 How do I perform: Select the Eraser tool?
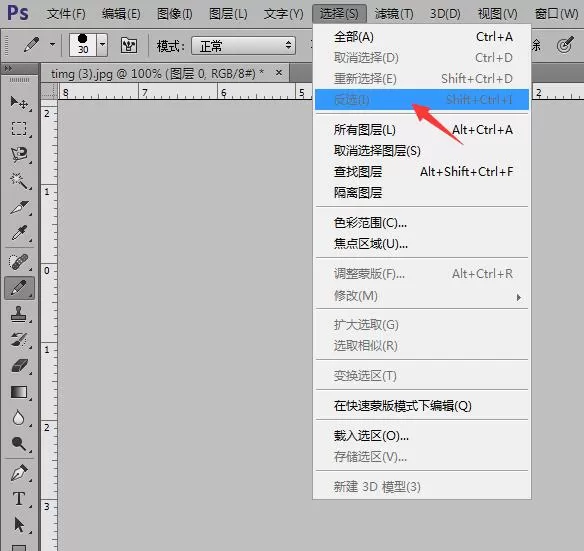click(19, 365)
